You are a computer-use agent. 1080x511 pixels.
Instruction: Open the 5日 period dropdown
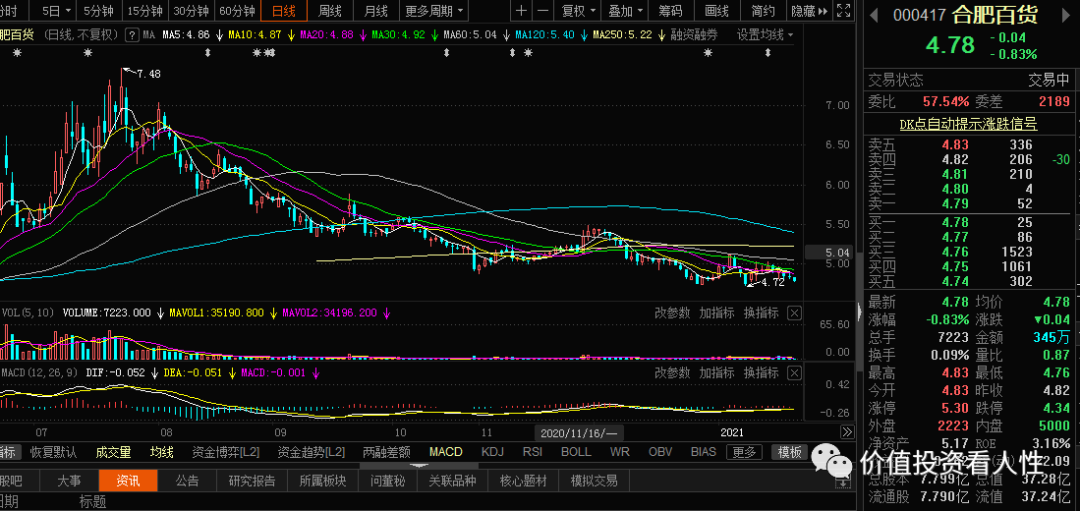click(58, 11)
